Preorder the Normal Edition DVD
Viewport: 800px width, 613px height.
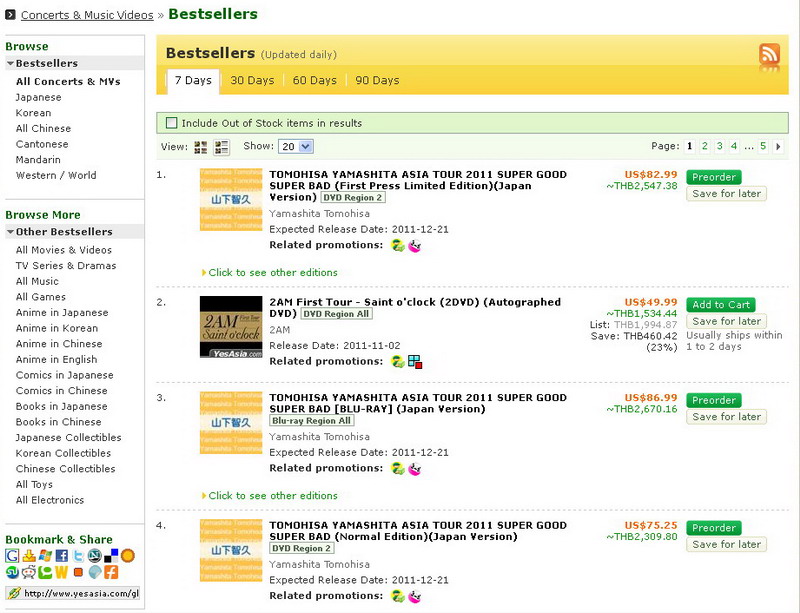tap(714, 528)
